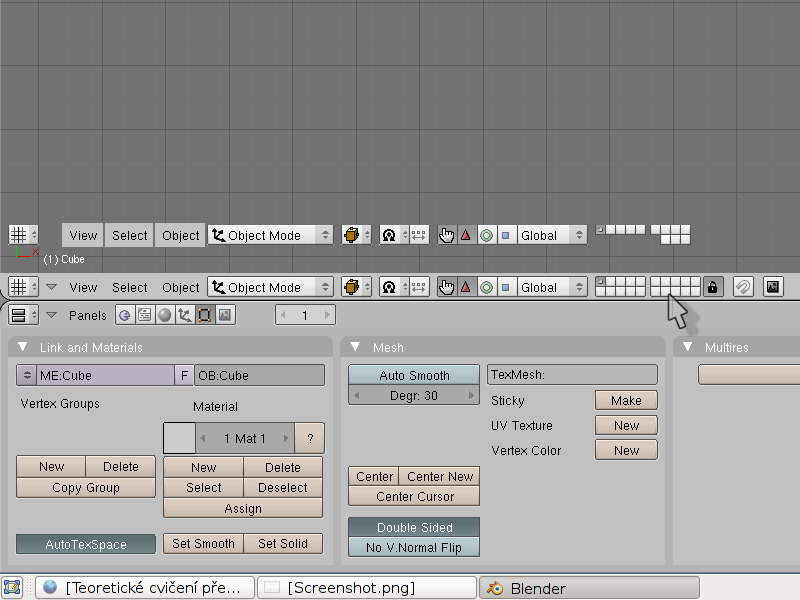This screenshot has width=800, height=600.
Task: Click the Center Cursor button
Action: pyautogui.click(x=414, y=496)
